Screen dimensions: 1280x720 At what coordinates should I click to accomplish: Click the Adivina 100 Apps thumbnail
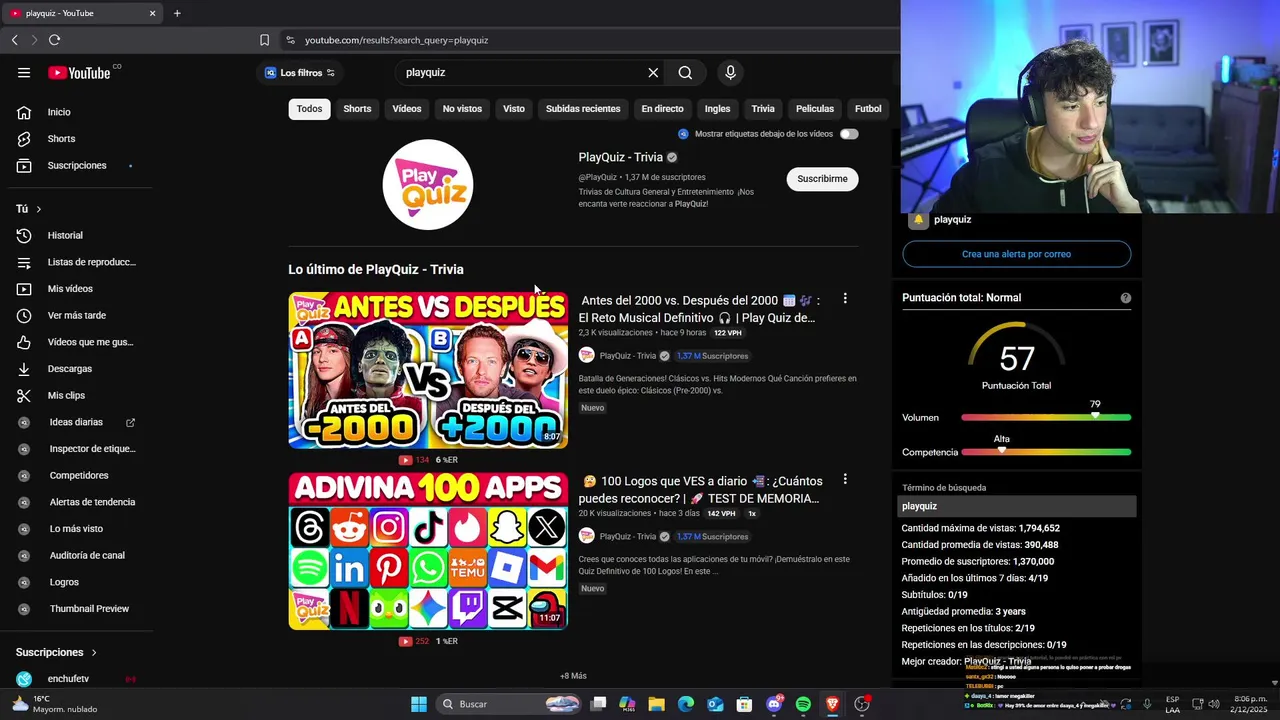click(x=428, y=551)
